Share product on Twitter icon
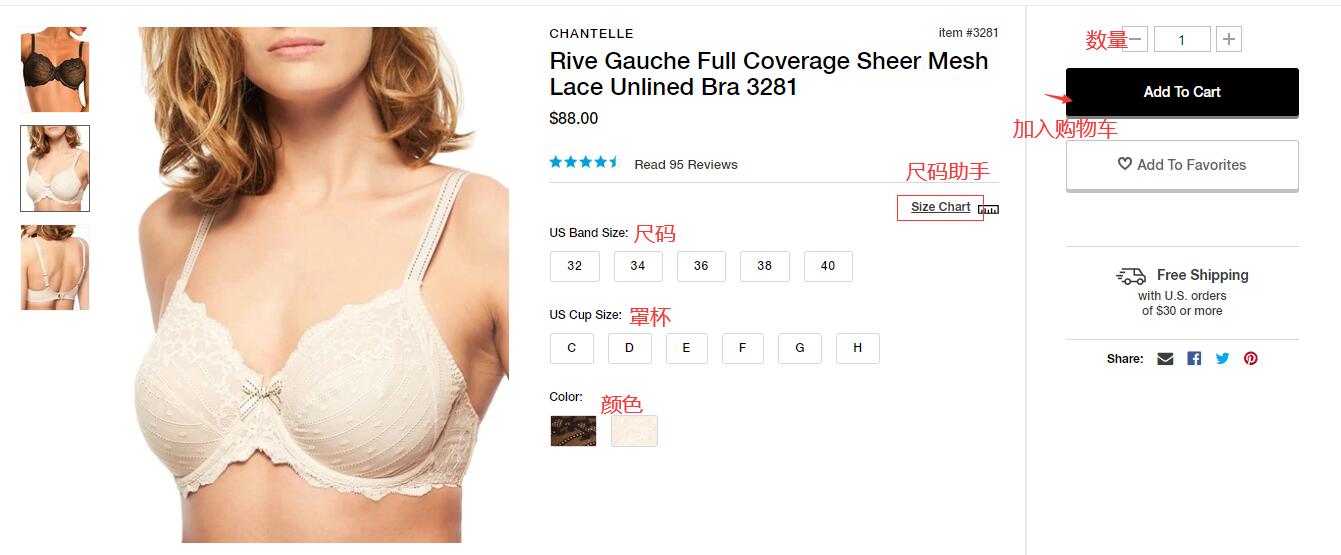The height and width of the screenshot is (555, 1341). 1222,358
